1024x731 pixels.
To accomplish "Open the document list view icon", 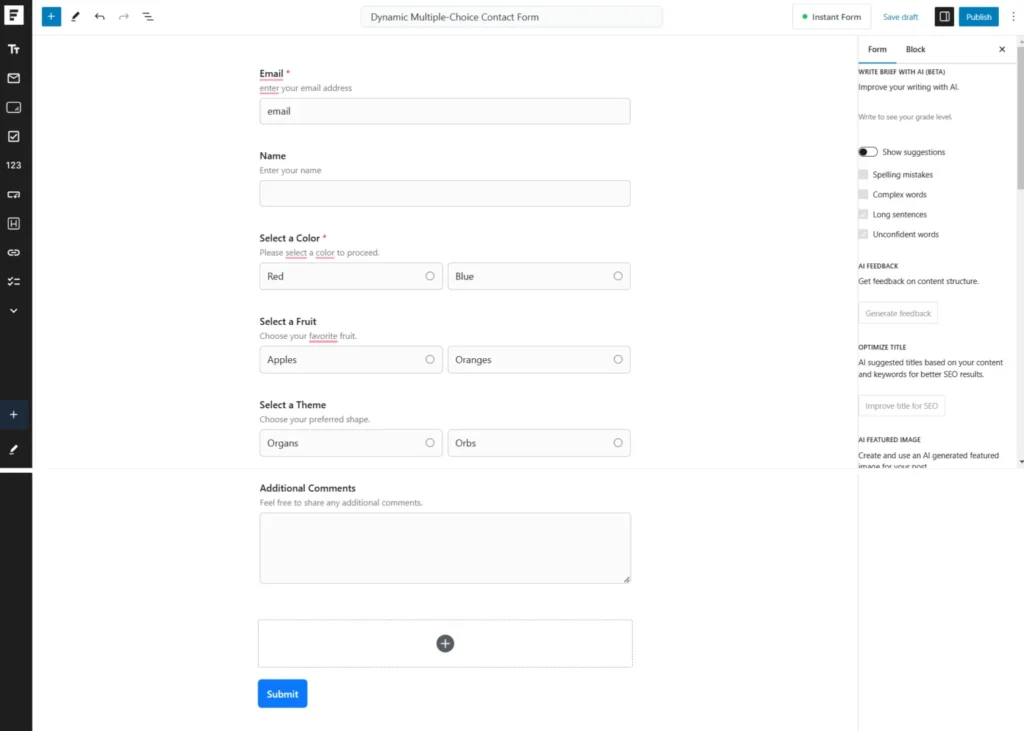I will (147, 16).
